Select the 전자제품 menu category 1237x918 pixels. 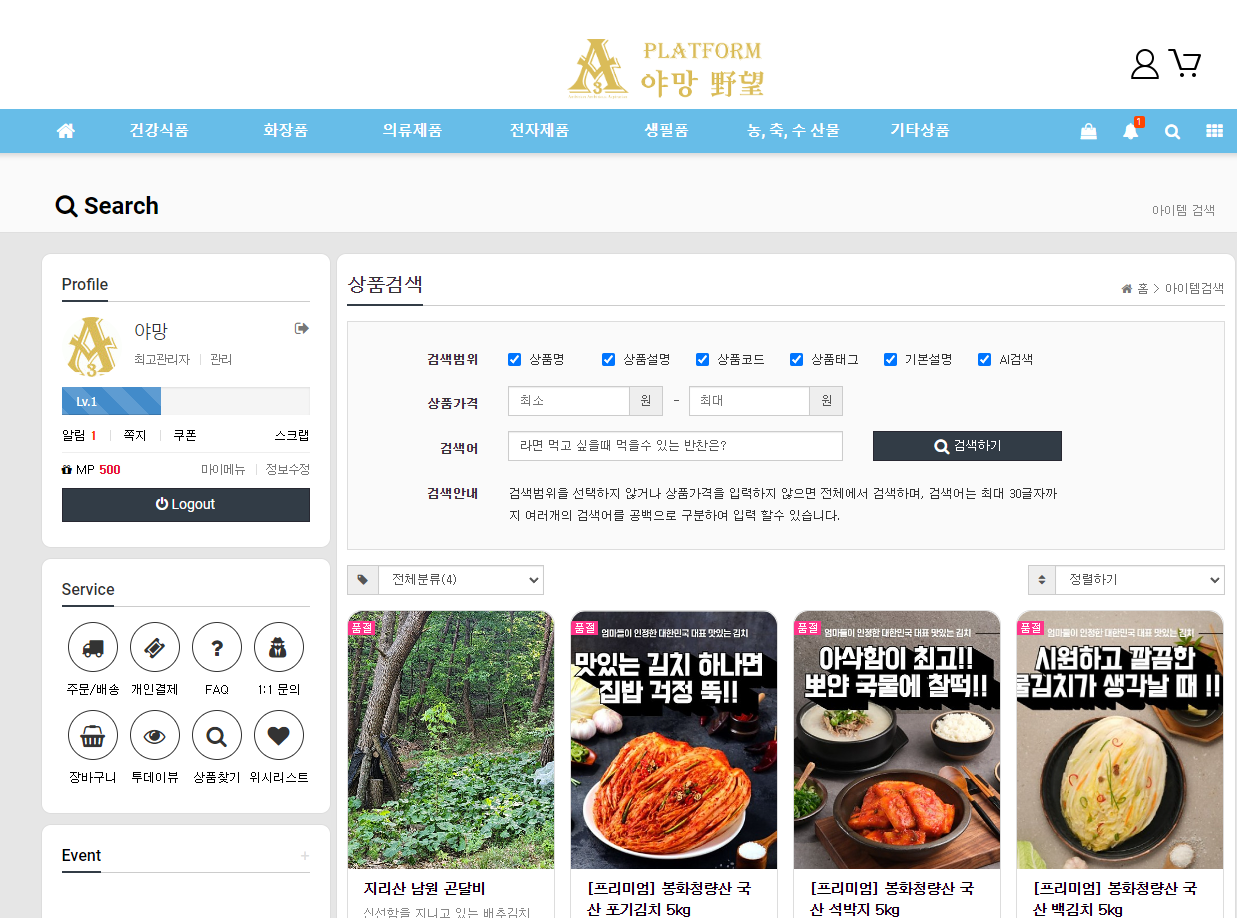(539, 131)
